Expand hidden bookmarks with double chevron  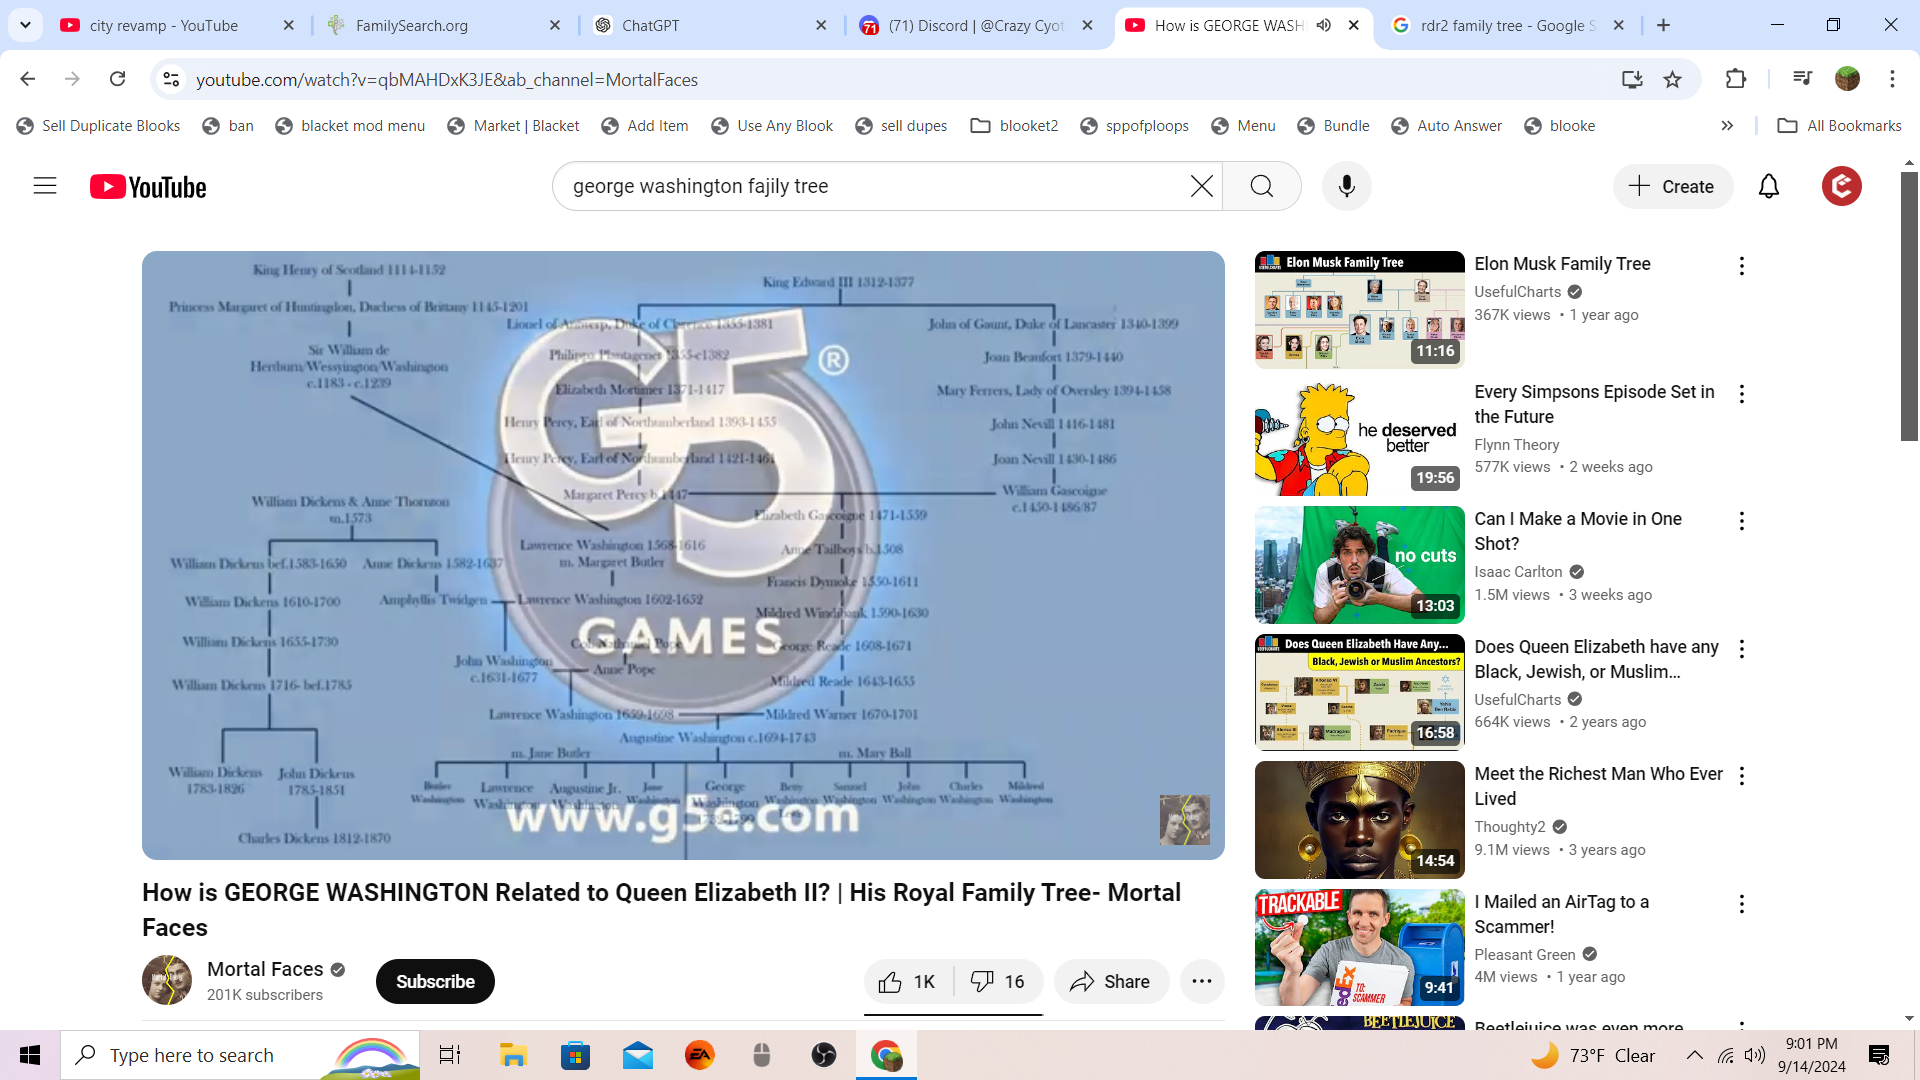(1727, 126)
